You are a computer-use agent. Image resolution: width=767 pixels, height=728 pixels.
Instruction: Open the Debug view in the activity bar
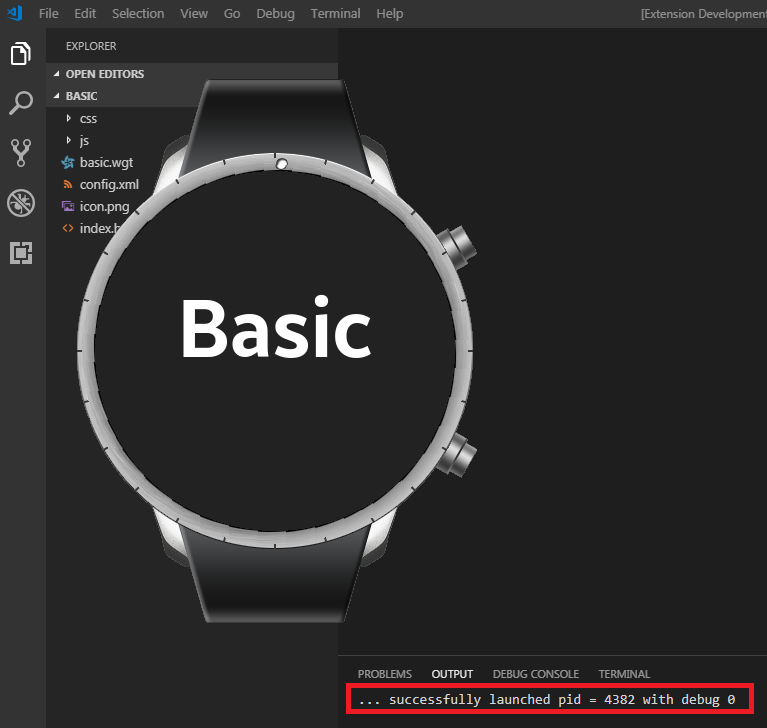(21, 203)
